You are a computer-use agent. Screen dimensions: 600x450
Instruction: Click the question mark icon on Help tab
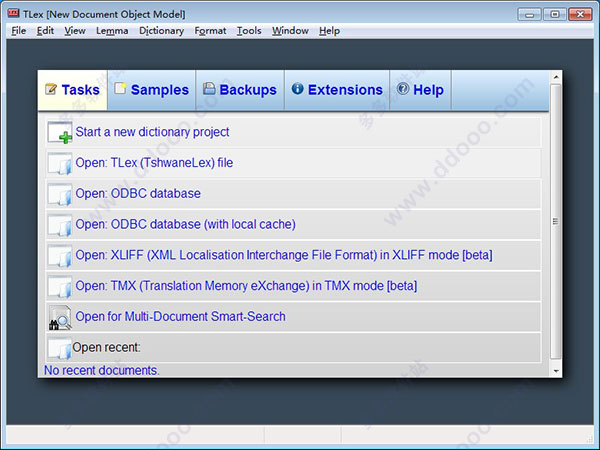403,88
